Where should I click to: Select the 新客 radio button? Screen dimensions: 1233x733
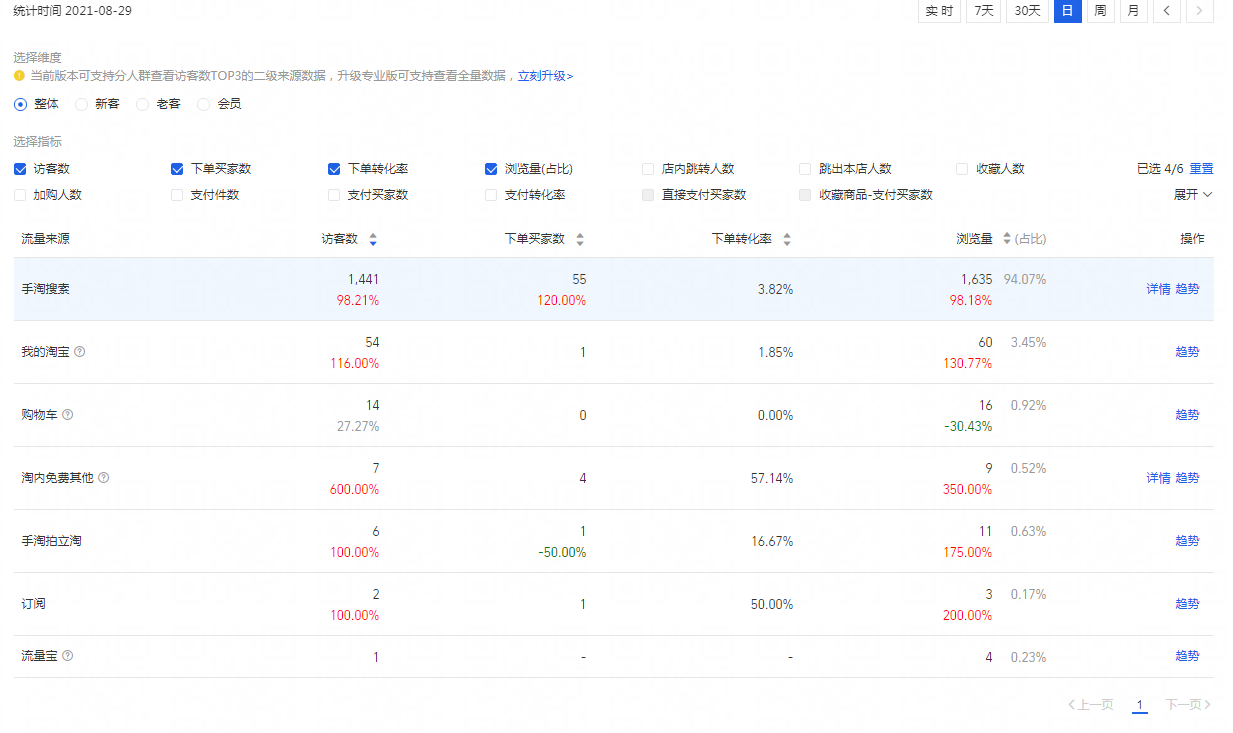[x=81, y=104]
